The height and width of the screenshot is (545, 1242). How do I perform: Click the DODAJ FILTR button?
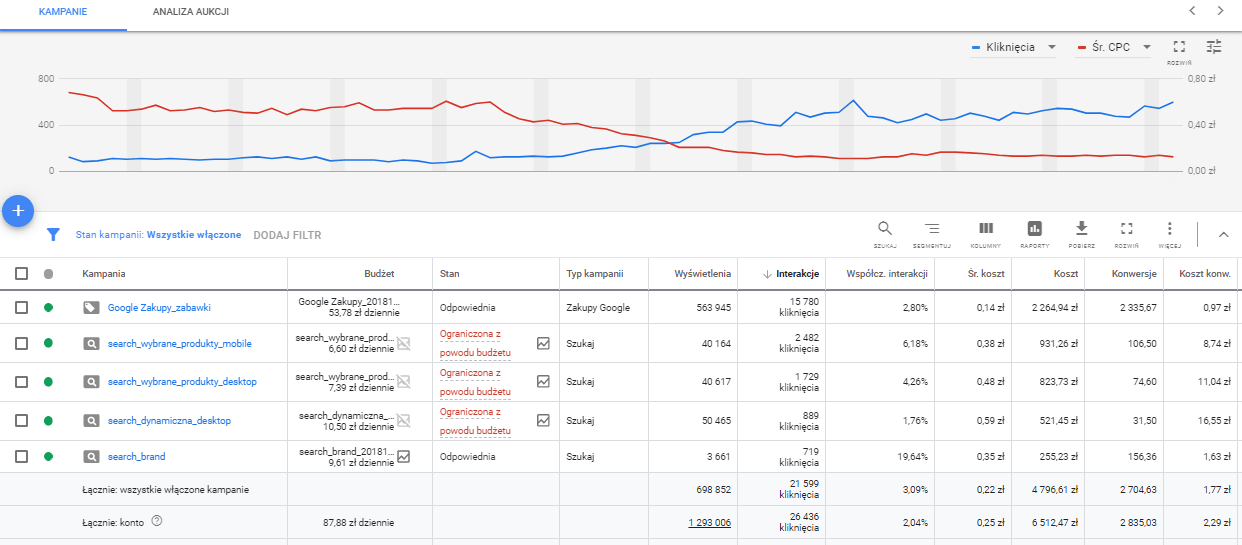(287, 235)
